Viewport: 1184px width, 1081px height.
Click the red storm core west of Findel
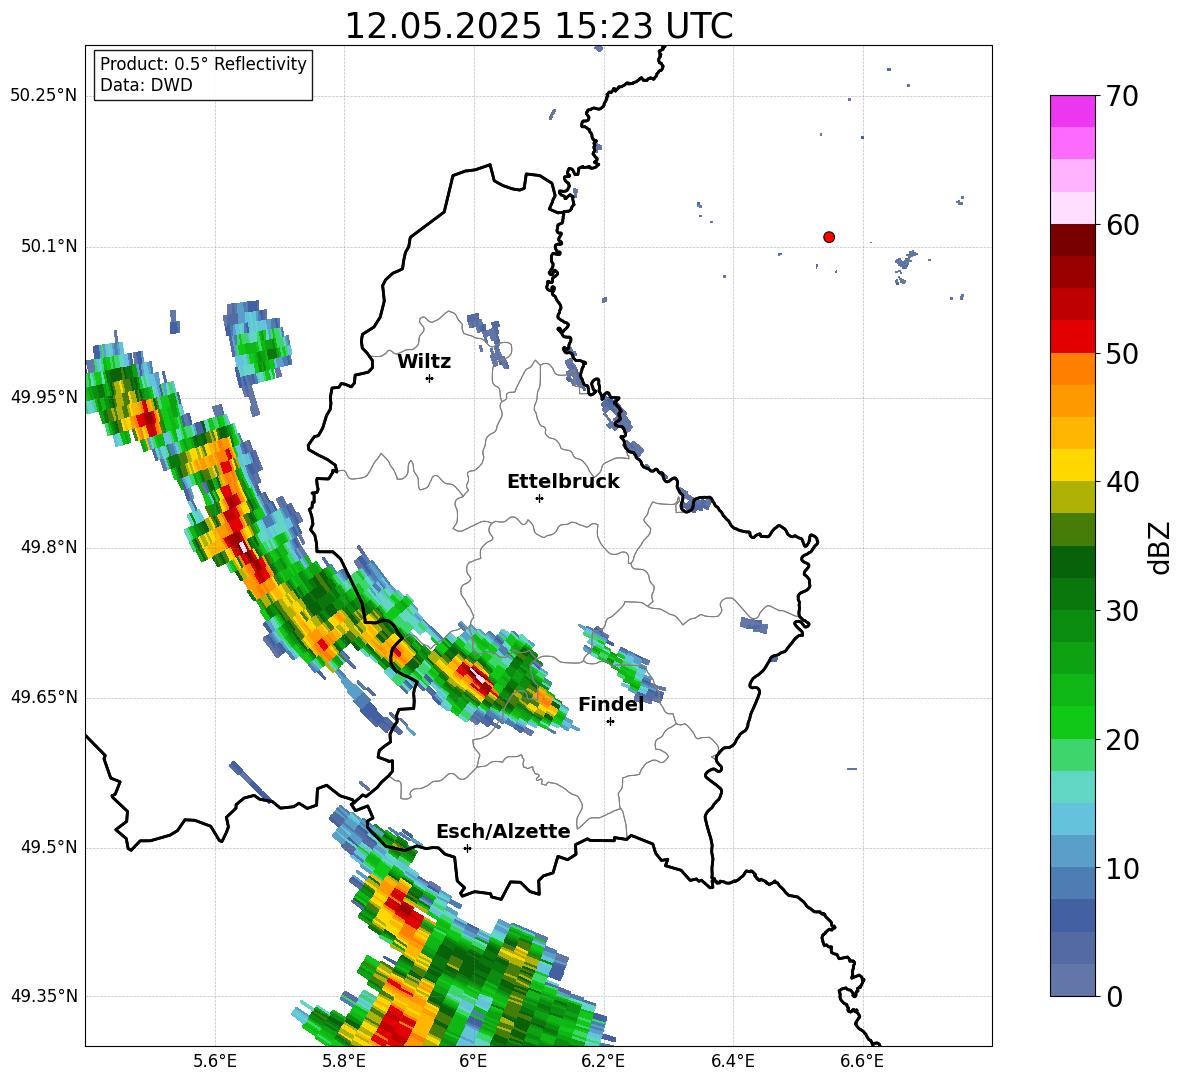(477, 678)
